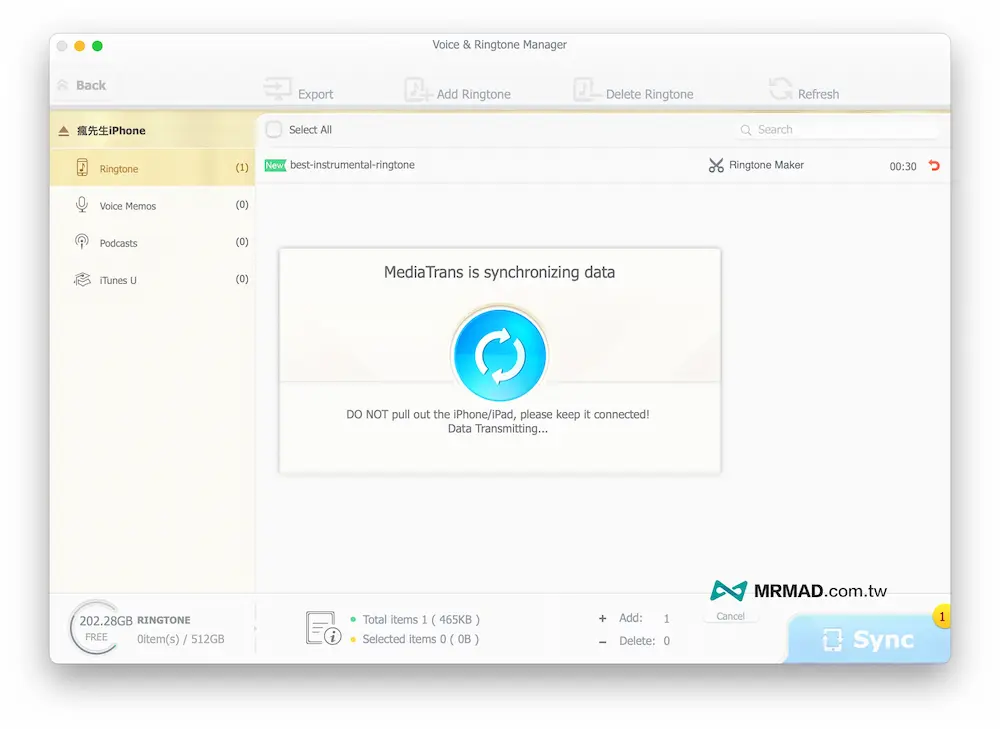Click the storage free space circle
This screenshot has width=1000, height=729.
[96, 628]
